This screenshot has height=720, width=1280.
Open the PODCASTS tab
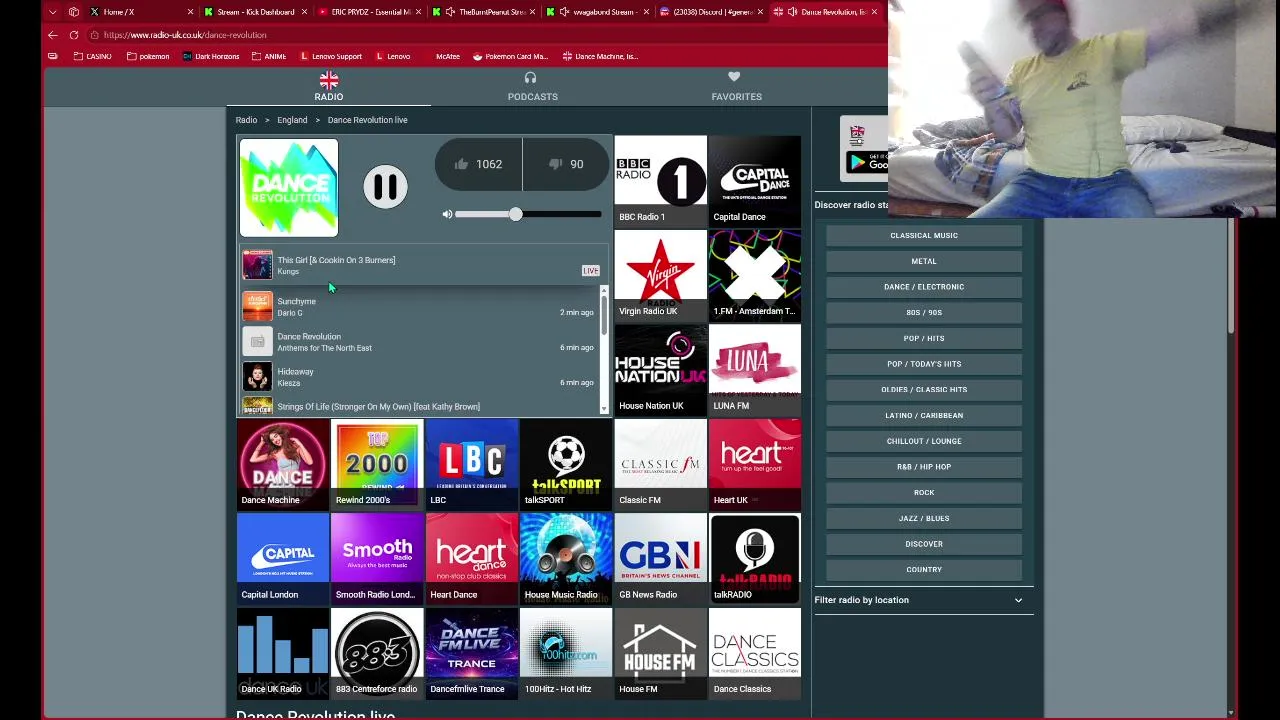click(x=532, y=86)
